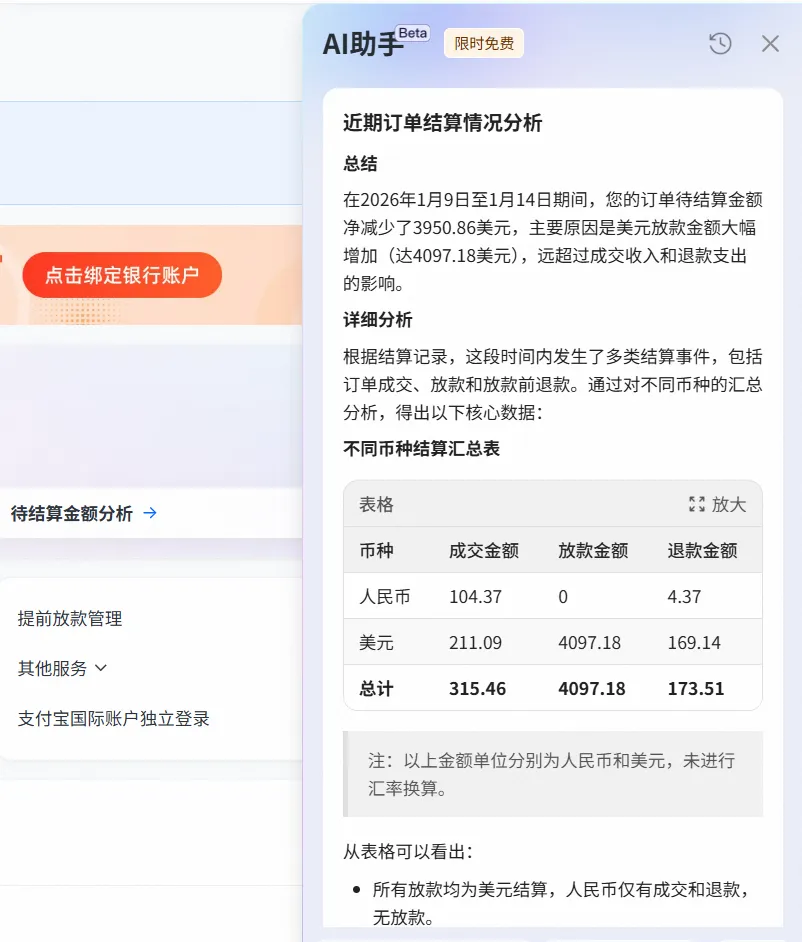
Task: Click the chevron next to 其他服务
Action: [100, 668]
